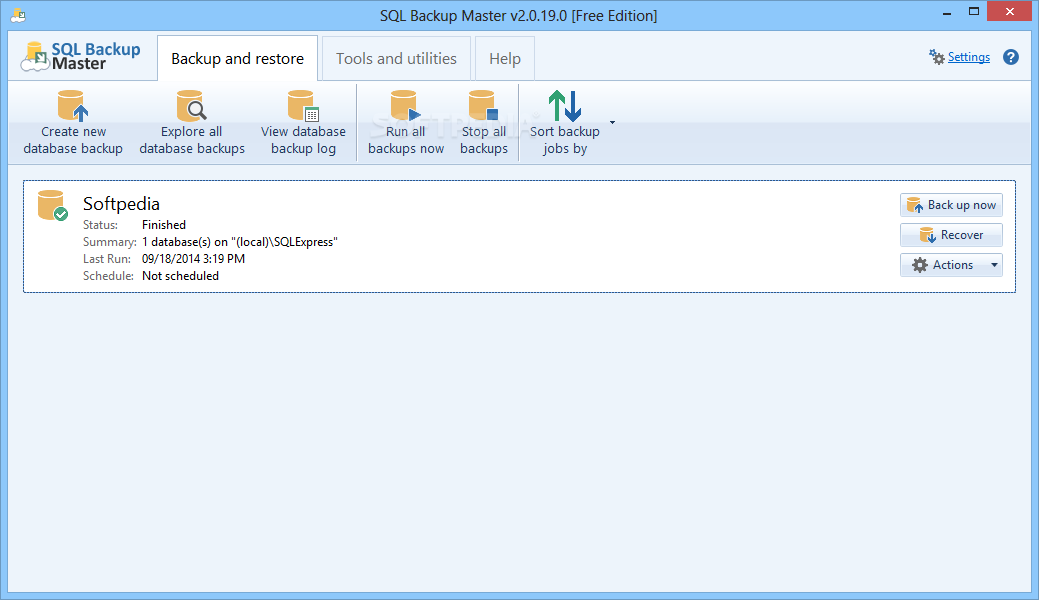Image resolution: width=1039 pixels, height=600 pixels.
Task: Click last run value 09/18/2014 3:19 PM
Action: (x=193, y=259)
